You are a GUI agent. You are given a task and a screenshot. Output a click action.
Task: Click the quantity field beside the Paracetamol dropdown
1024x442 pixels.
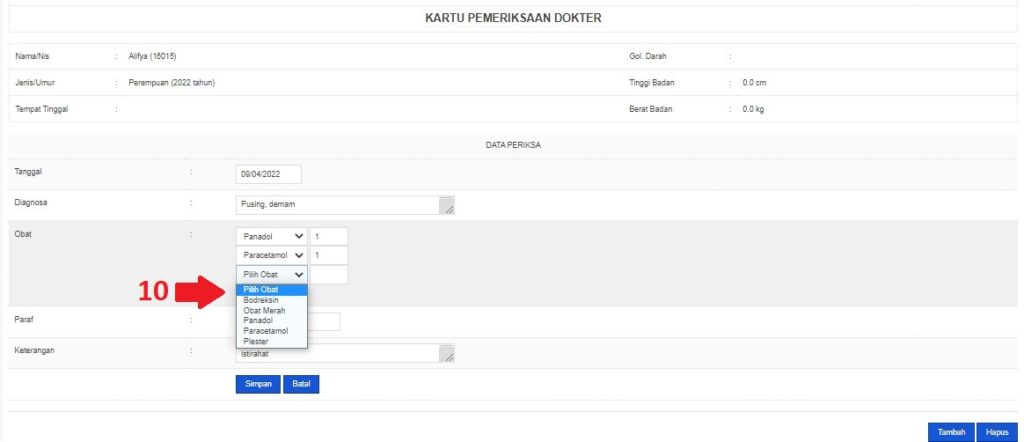[329, 256]
